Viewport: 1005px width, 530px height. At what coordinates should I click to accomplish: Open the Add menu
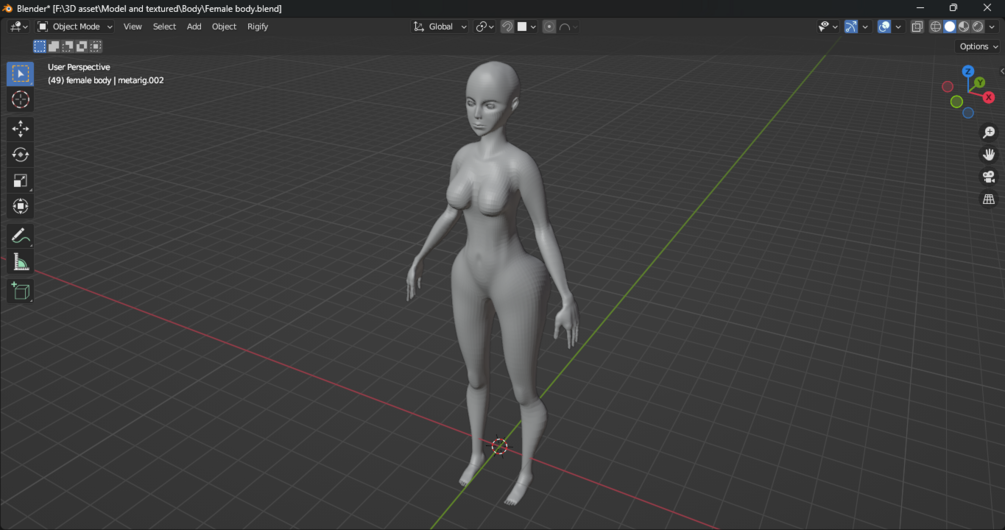tap(194, 26)
